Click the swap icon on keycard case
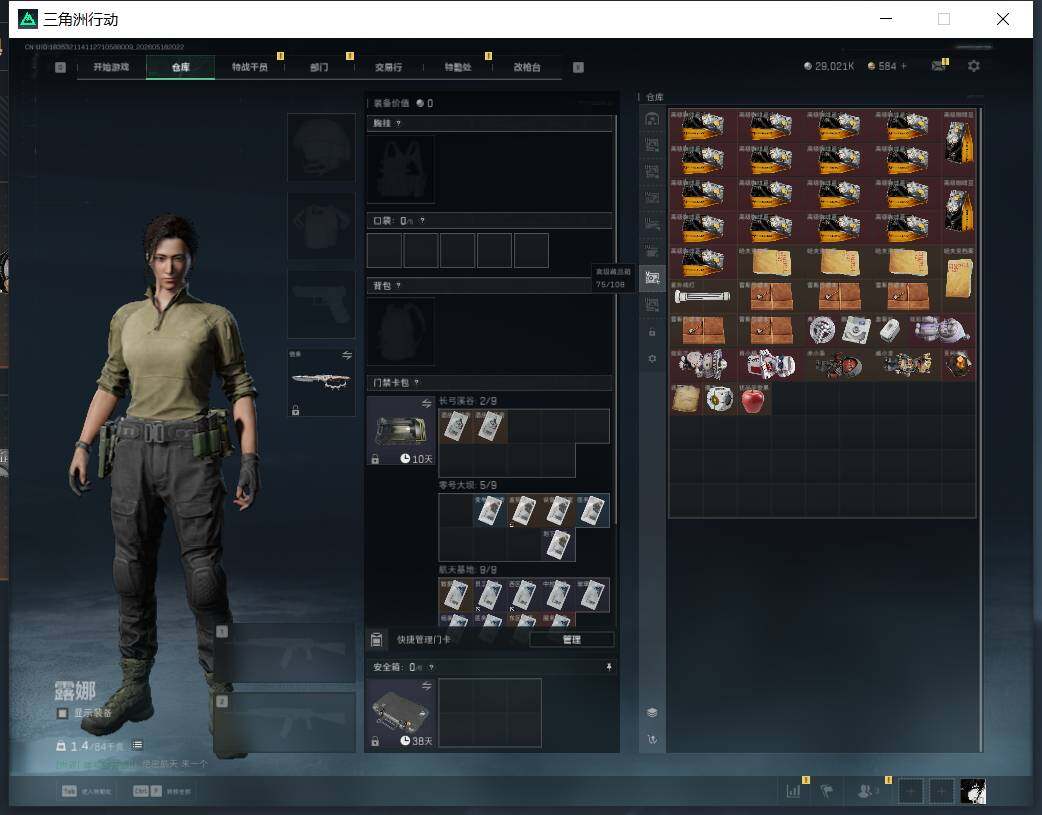The height and width of the screenshot is (815, 1042). [426, 404]
